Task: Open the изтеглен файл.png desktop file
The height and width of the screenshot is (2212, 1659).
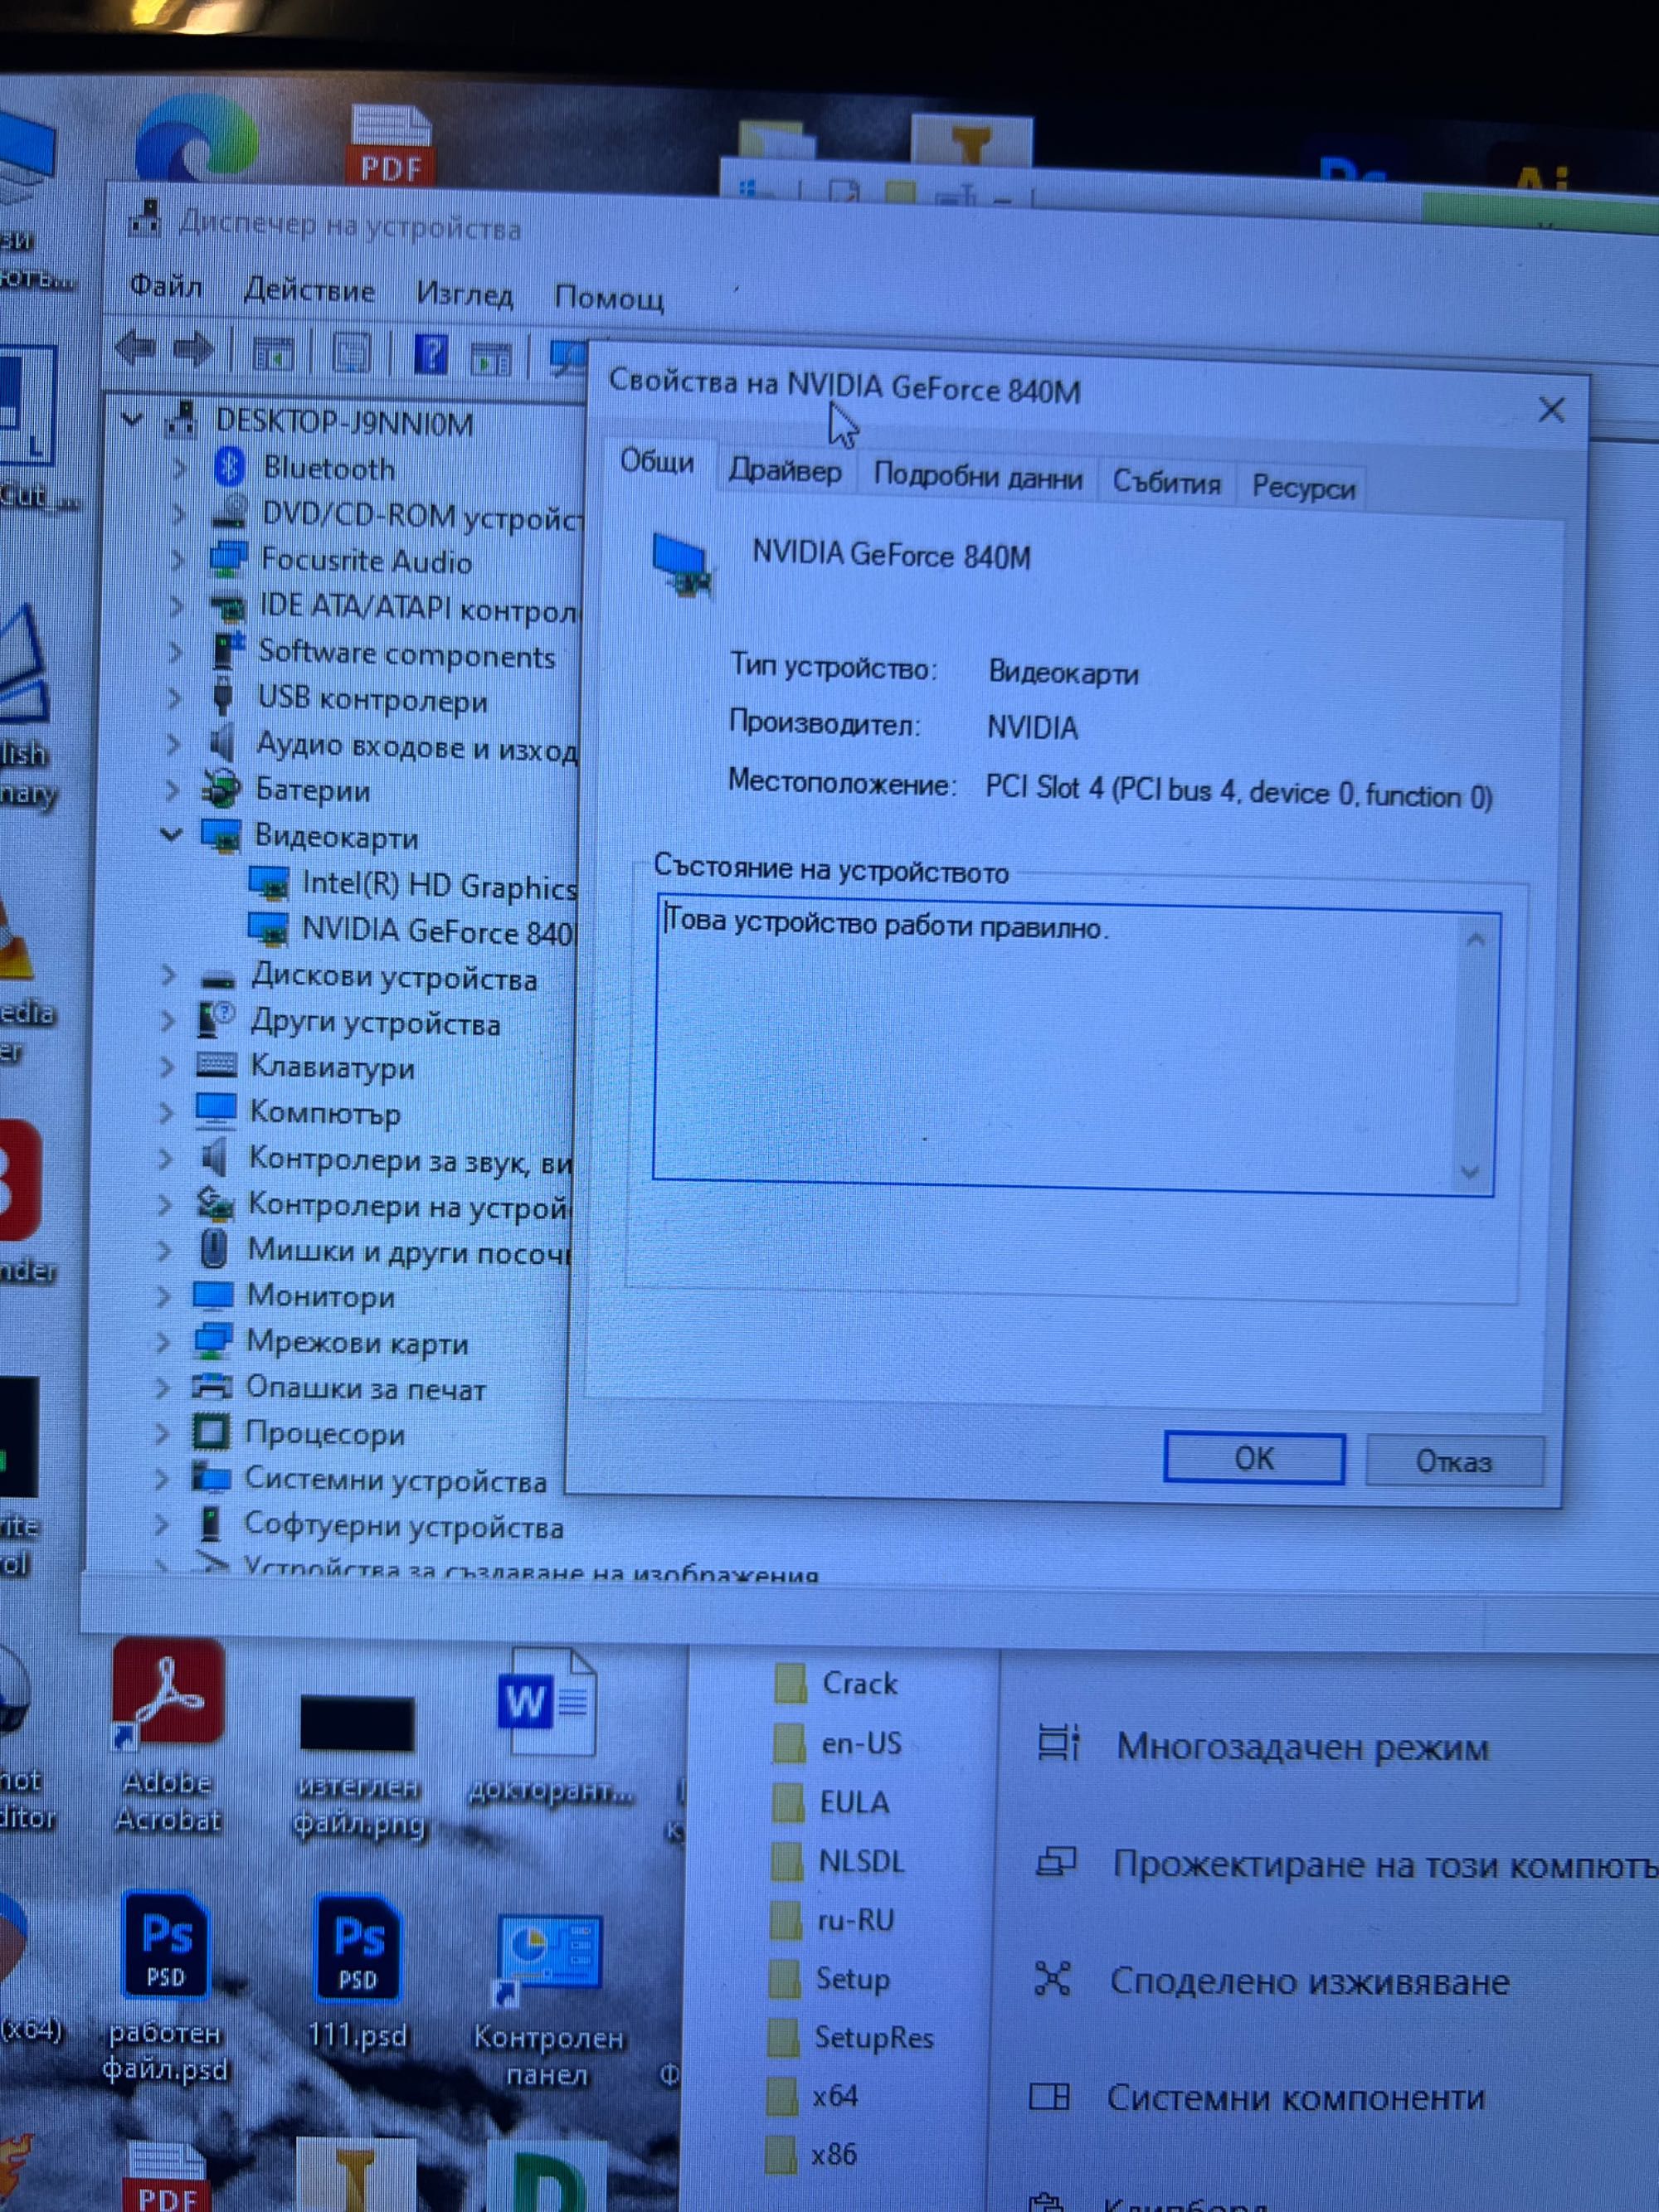Action: coord(358,1764)
